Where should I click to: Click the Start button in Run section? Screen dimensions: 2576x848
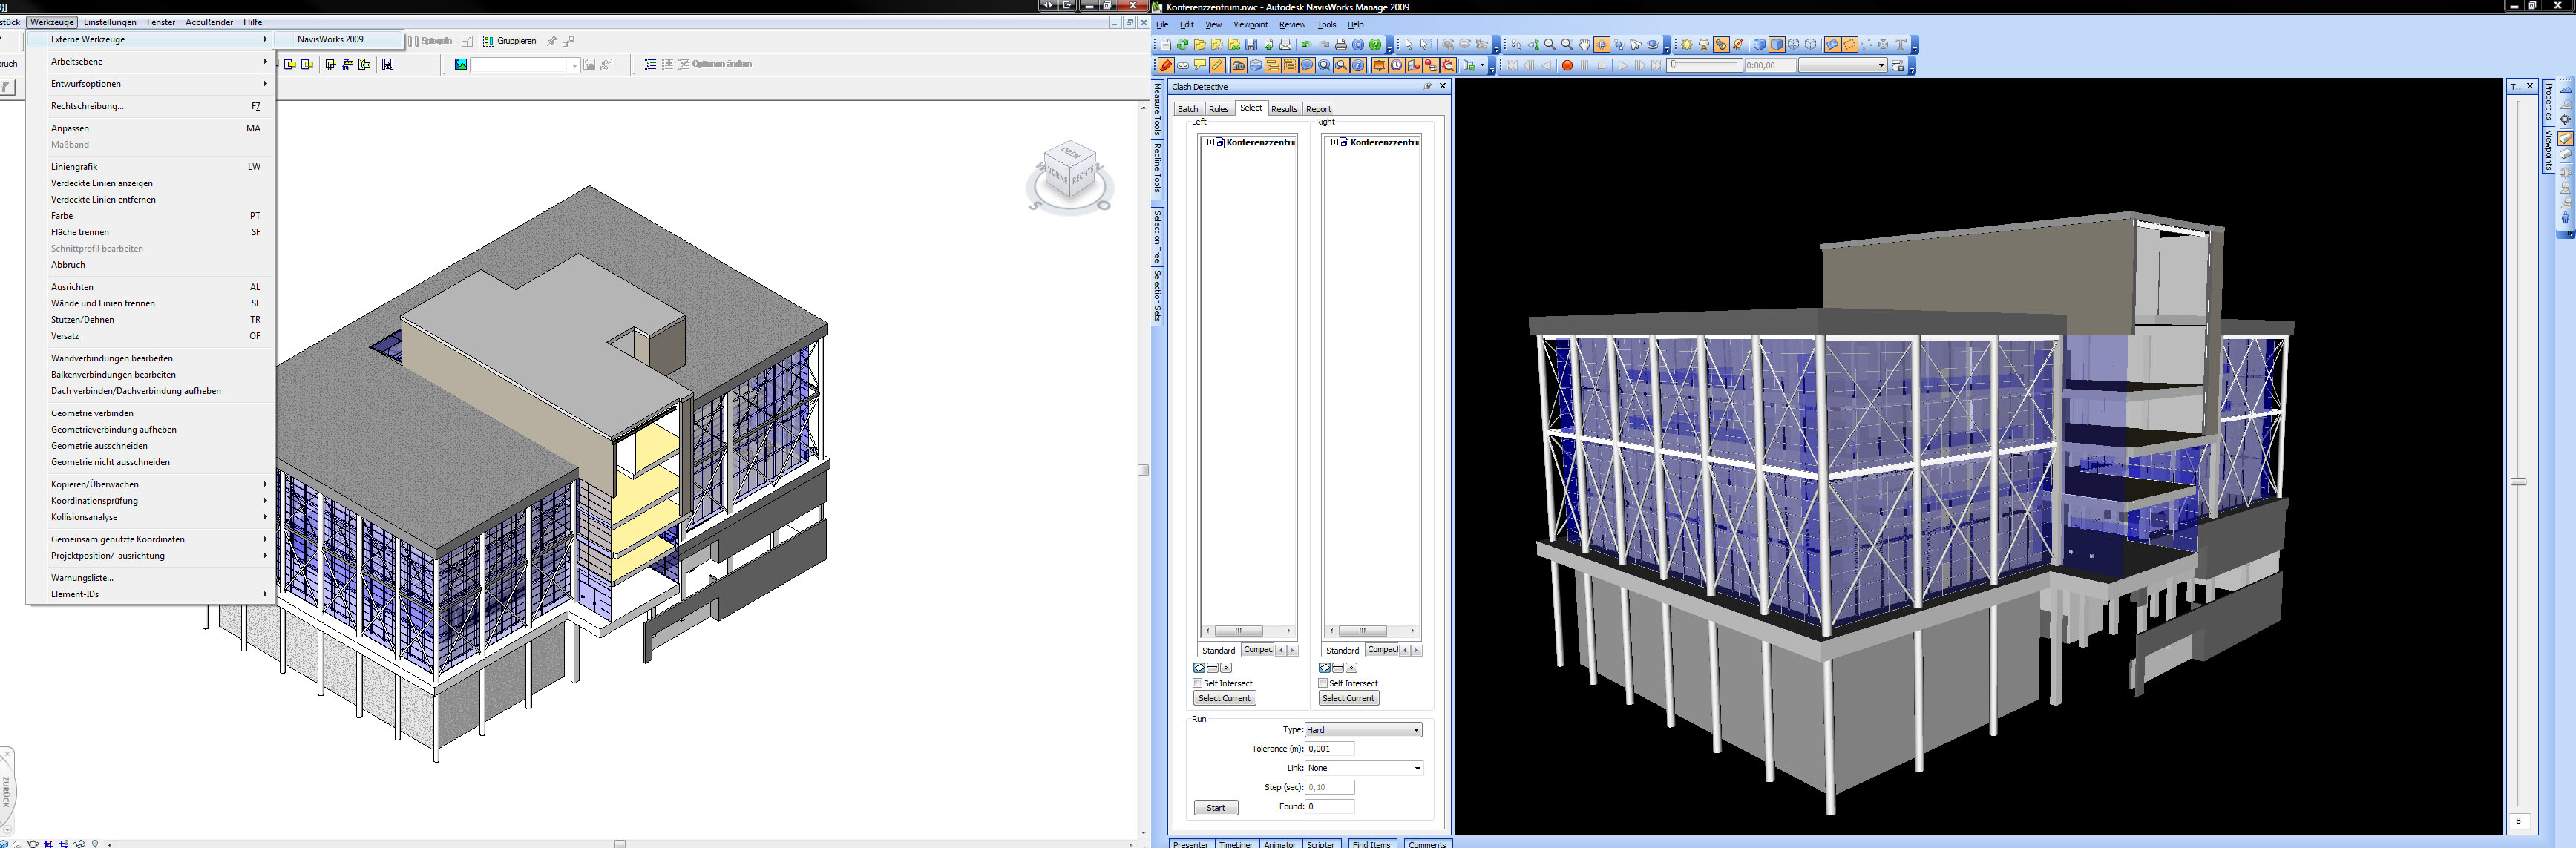tap(1216, 808)
